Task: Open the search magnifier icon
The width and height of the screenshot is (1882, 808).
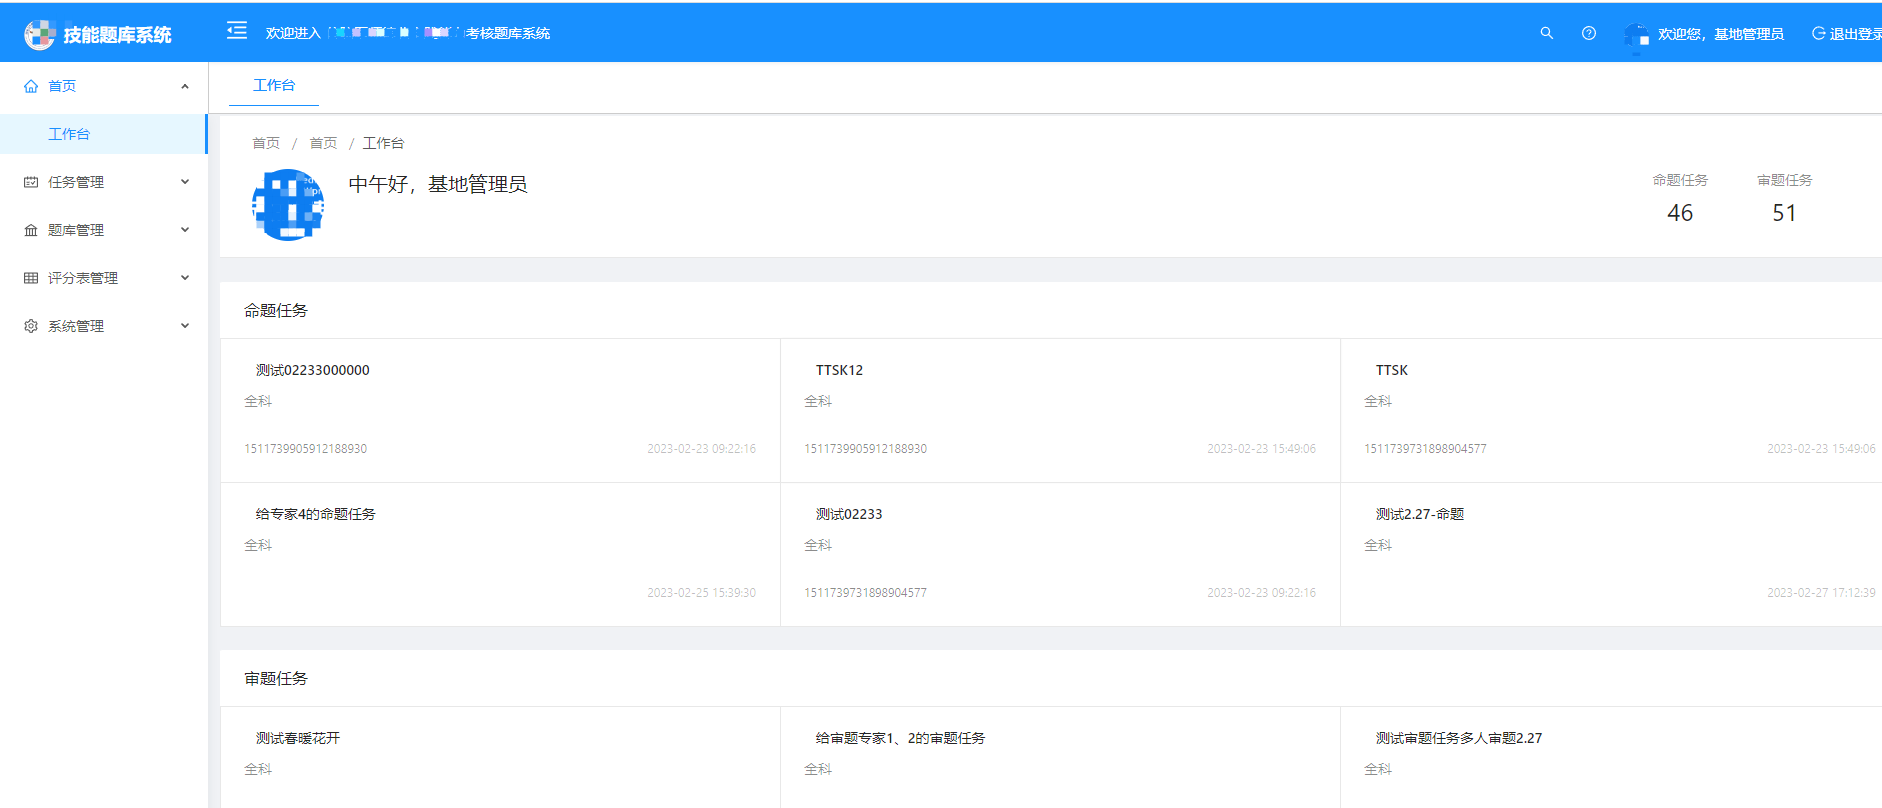Action: (1547, 33)
